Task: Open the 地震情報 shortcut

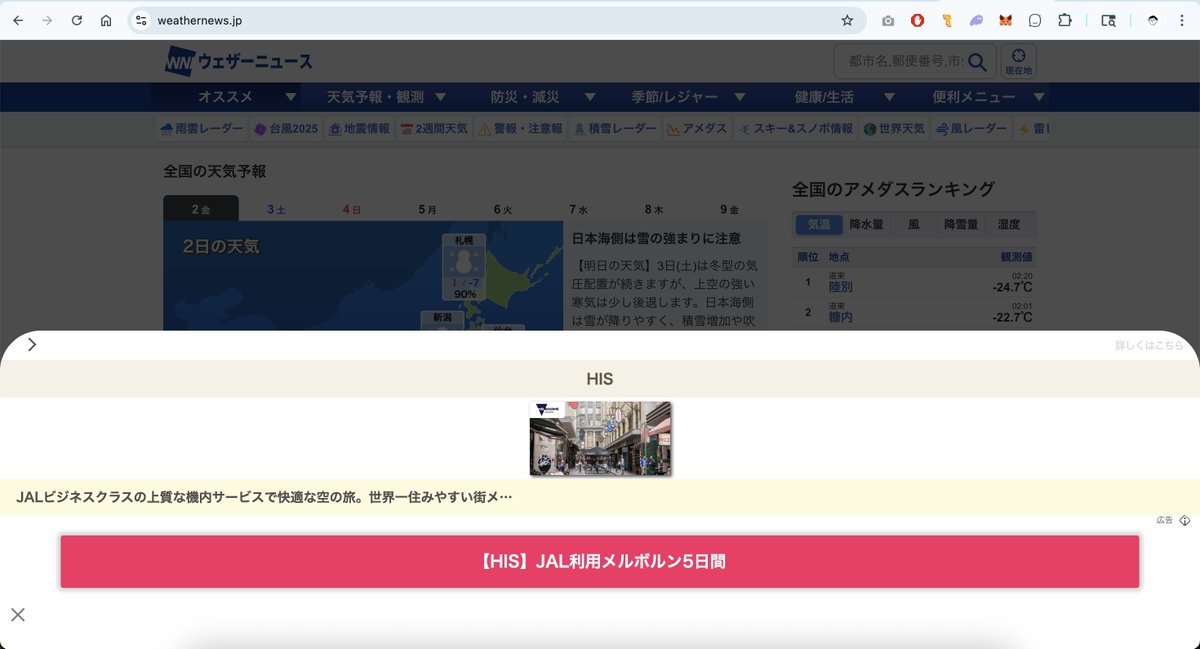Action: 359,129
